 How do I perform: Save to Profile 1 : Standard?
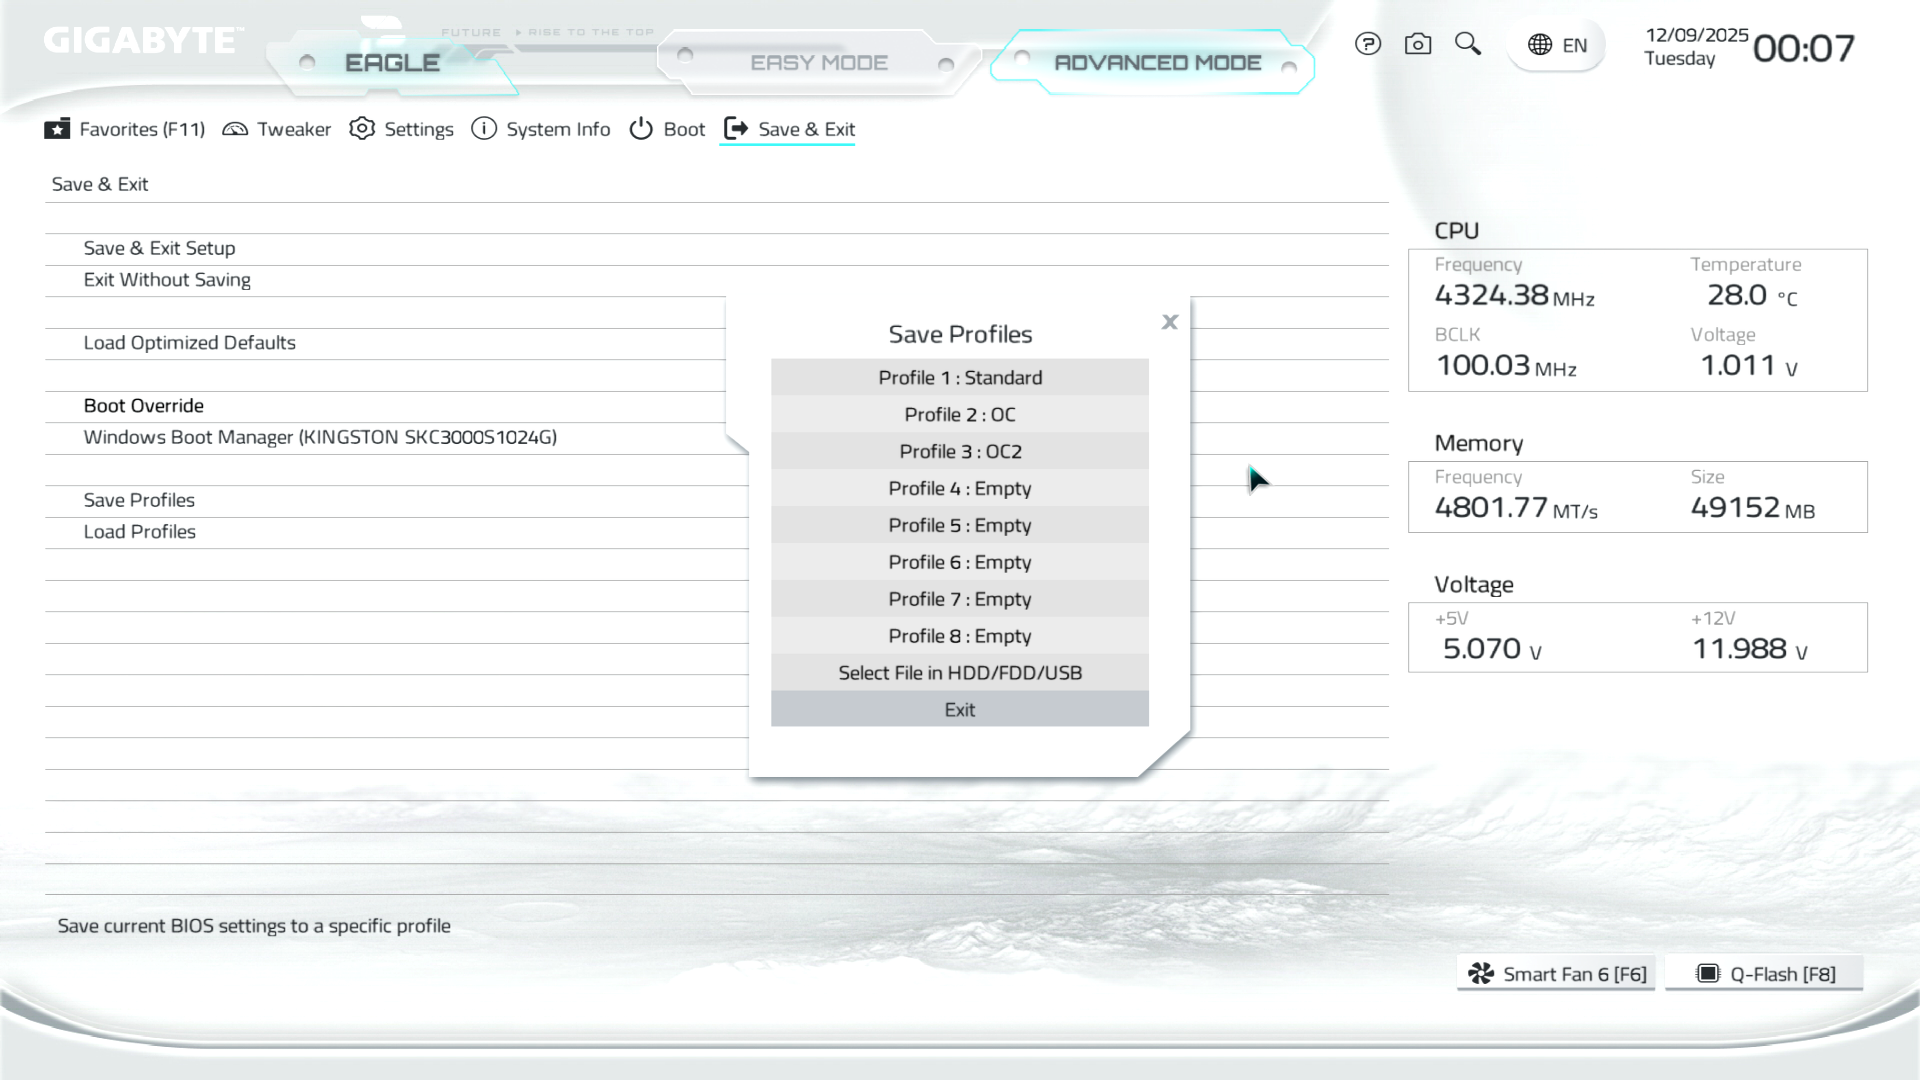click(959, 378)
